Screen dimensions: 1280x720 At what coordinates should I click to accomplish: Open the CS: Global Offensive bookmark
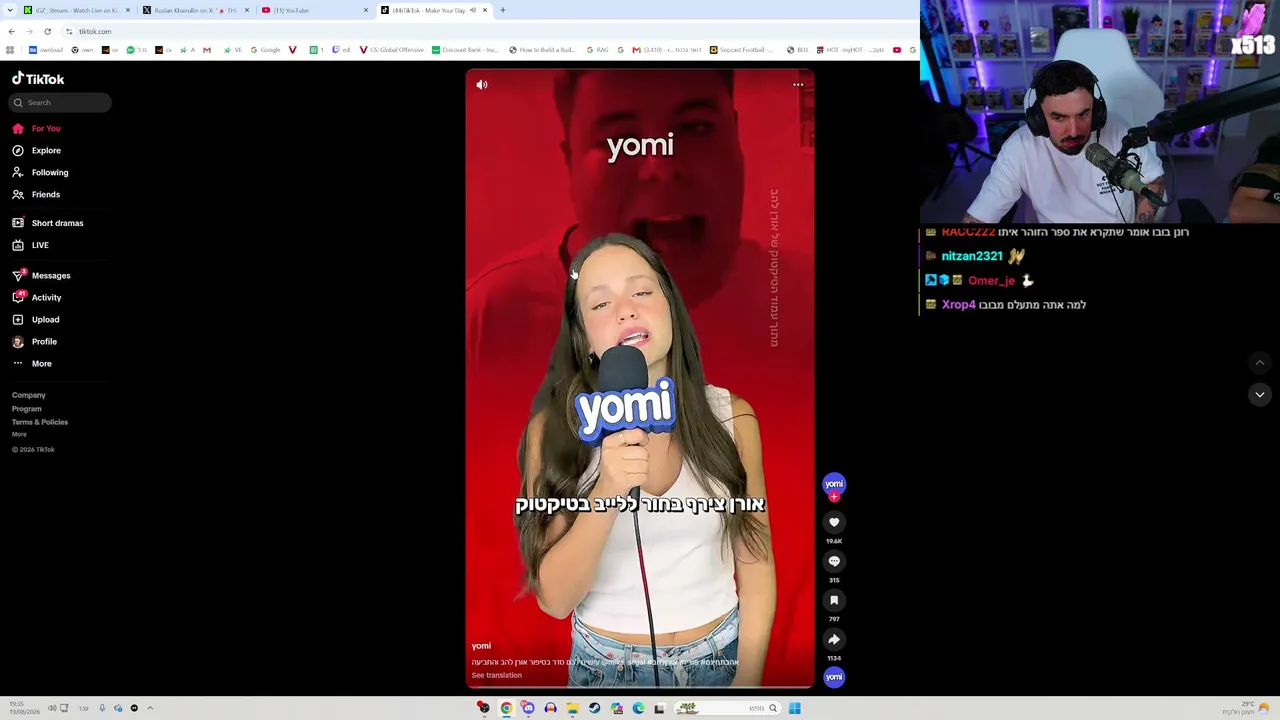point(392,50)
